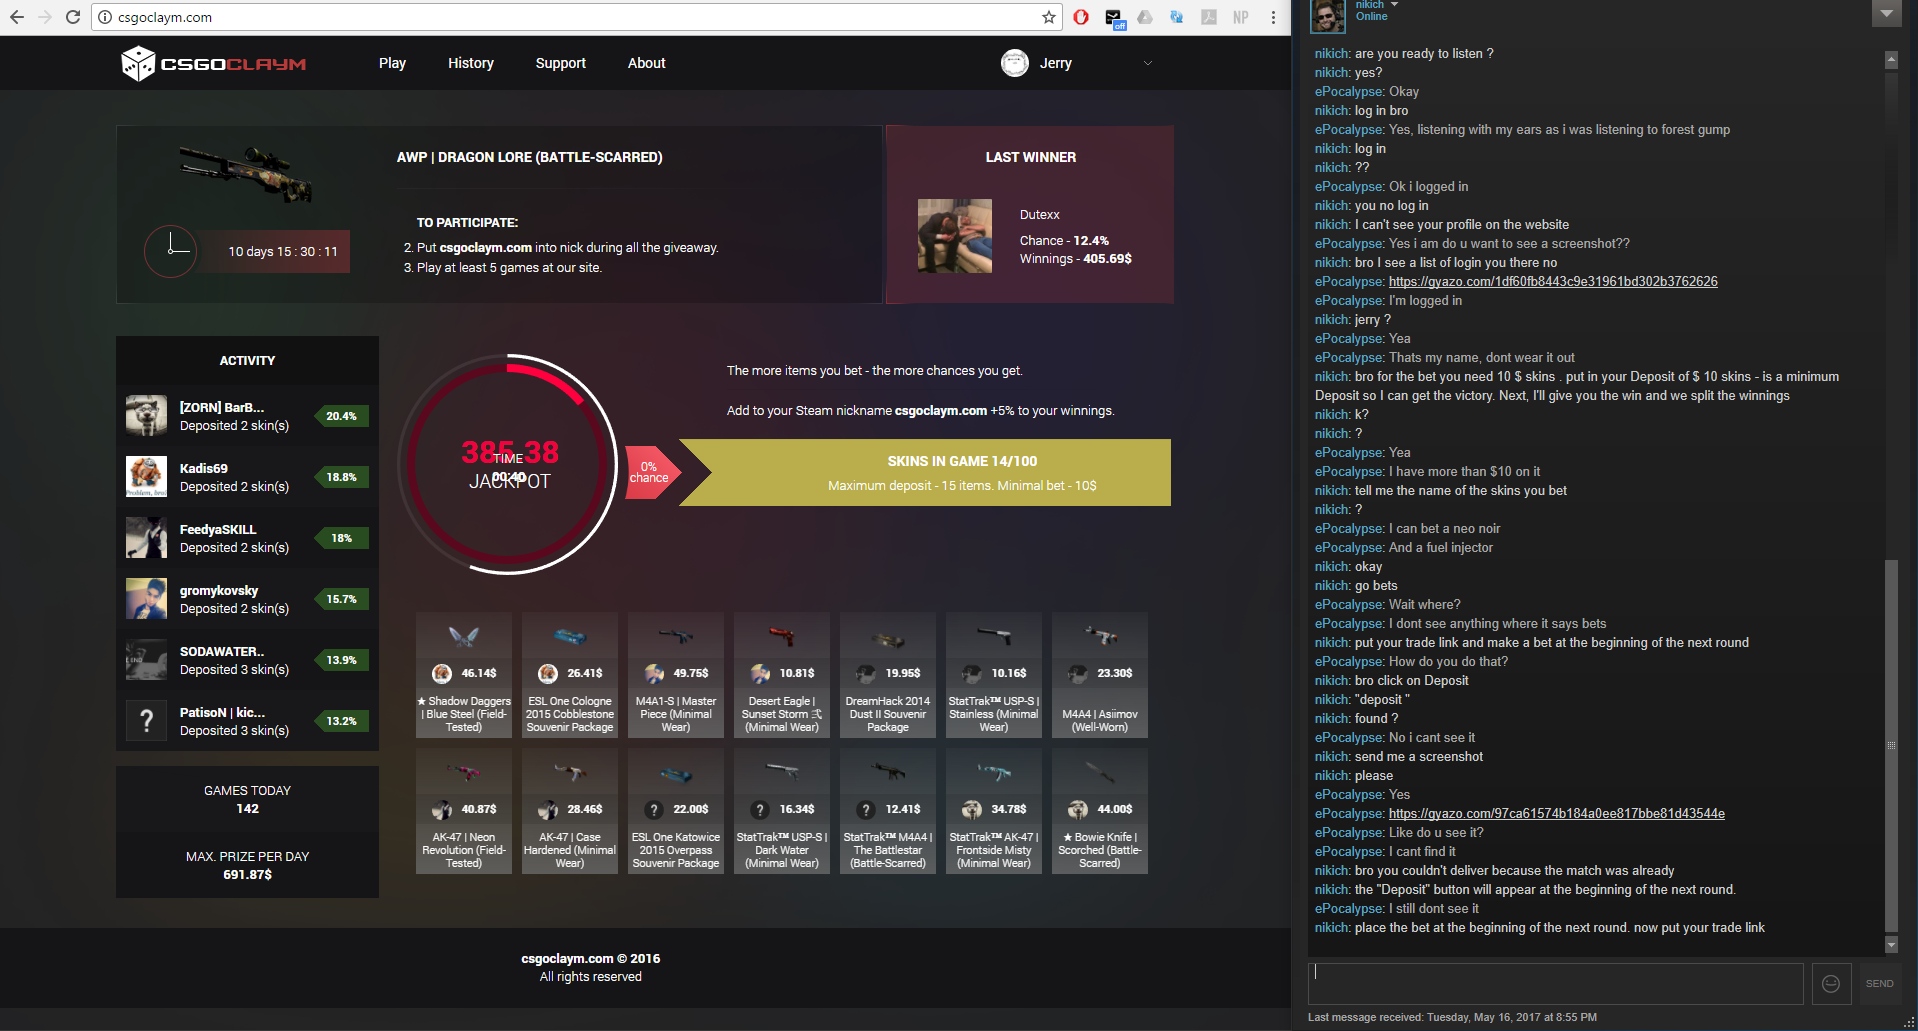Click the Kadis69 player avatar
Viewport: 1918px width, 1031px height.
146,477
